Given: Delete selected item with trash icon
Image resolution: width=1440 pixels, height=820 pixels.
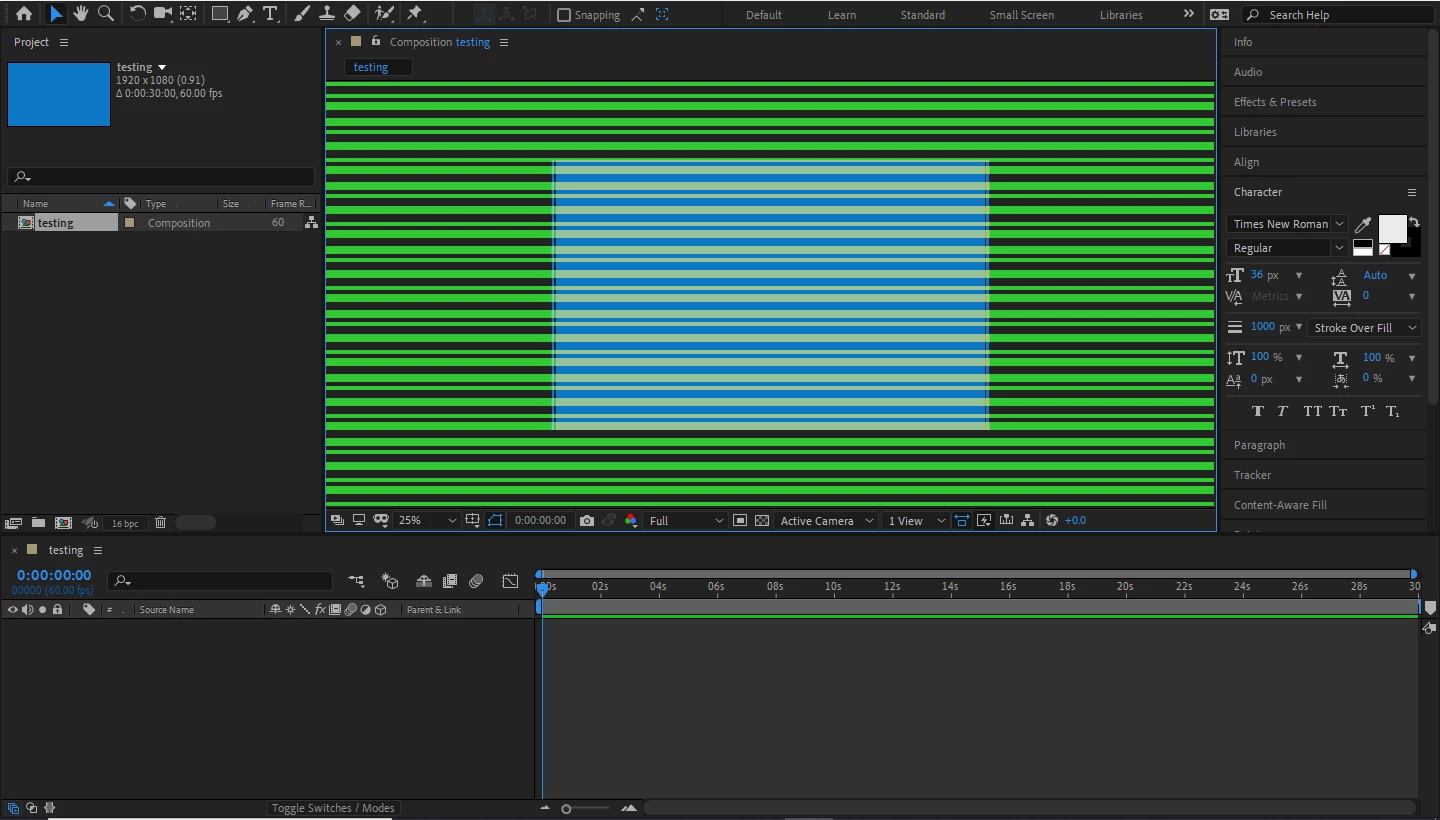Looking at the screenshot, I should [x=160, y=522].
